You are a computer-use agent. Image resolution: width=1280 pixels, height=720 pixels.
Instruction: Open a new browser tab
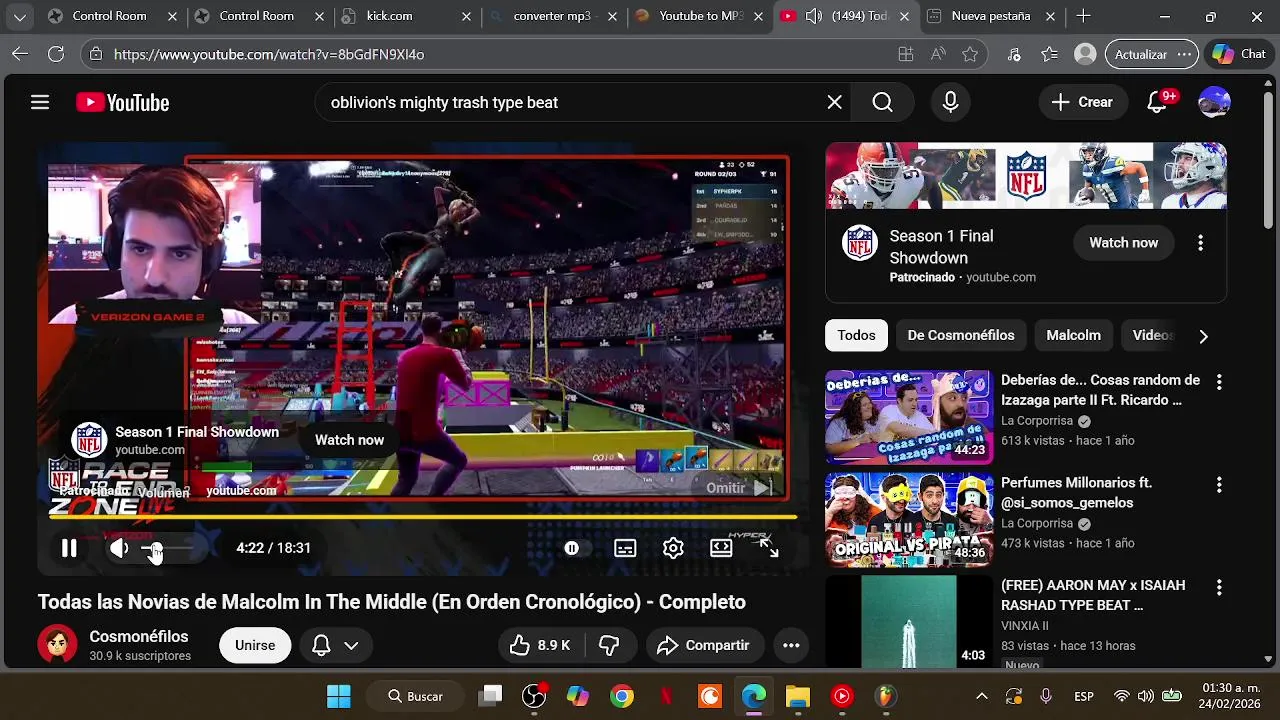click(x=1083, y=16)
